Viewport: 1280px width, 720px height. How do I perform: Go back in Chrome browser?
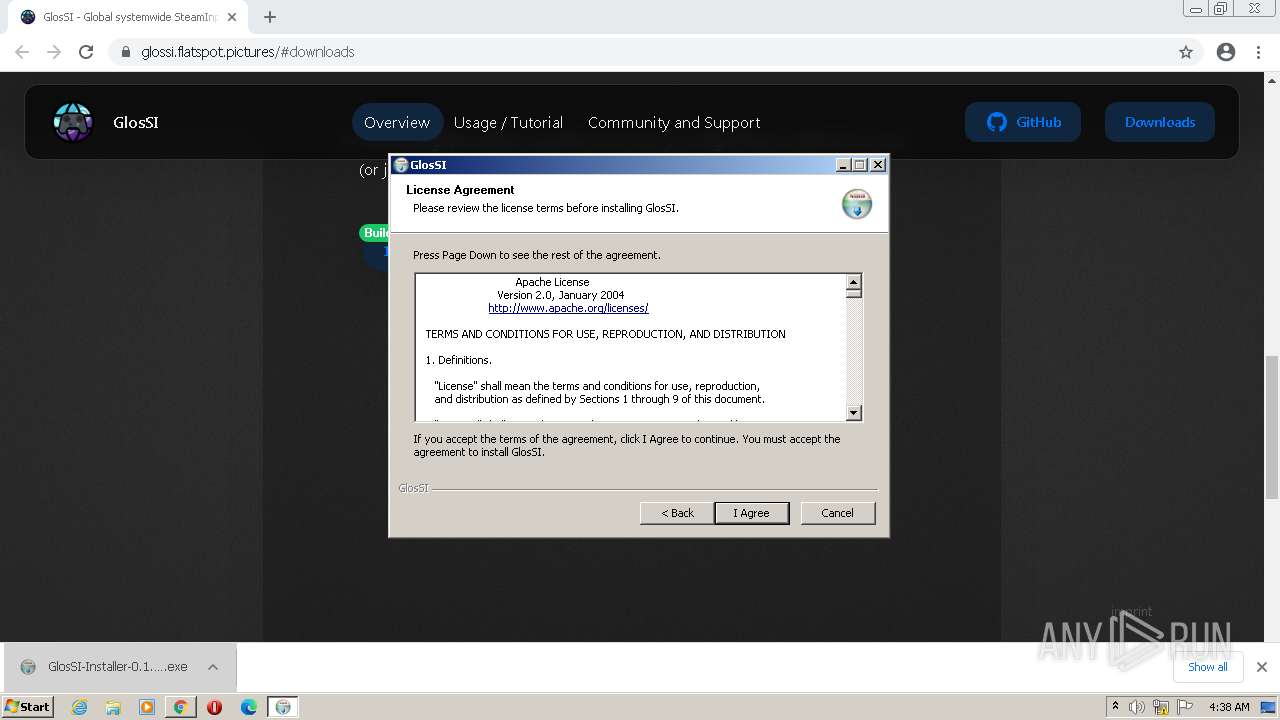pyautogui.click(x=22, y=52)
